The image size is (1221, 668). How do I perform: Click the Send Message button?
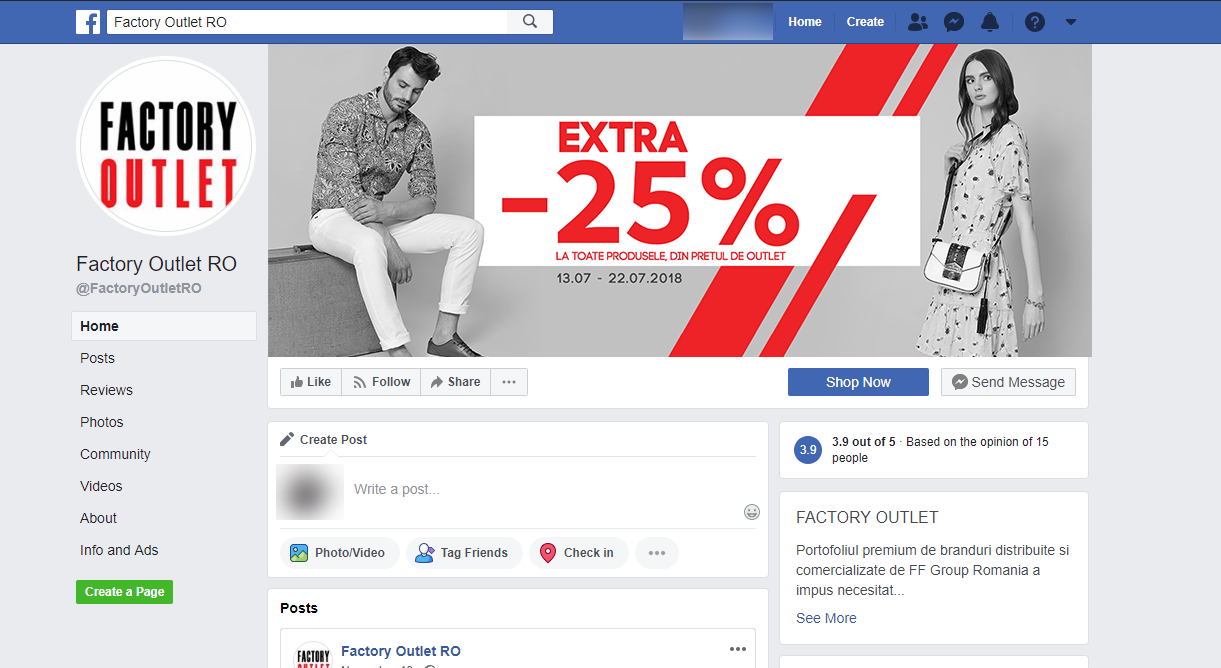[x=1008, y=382]
